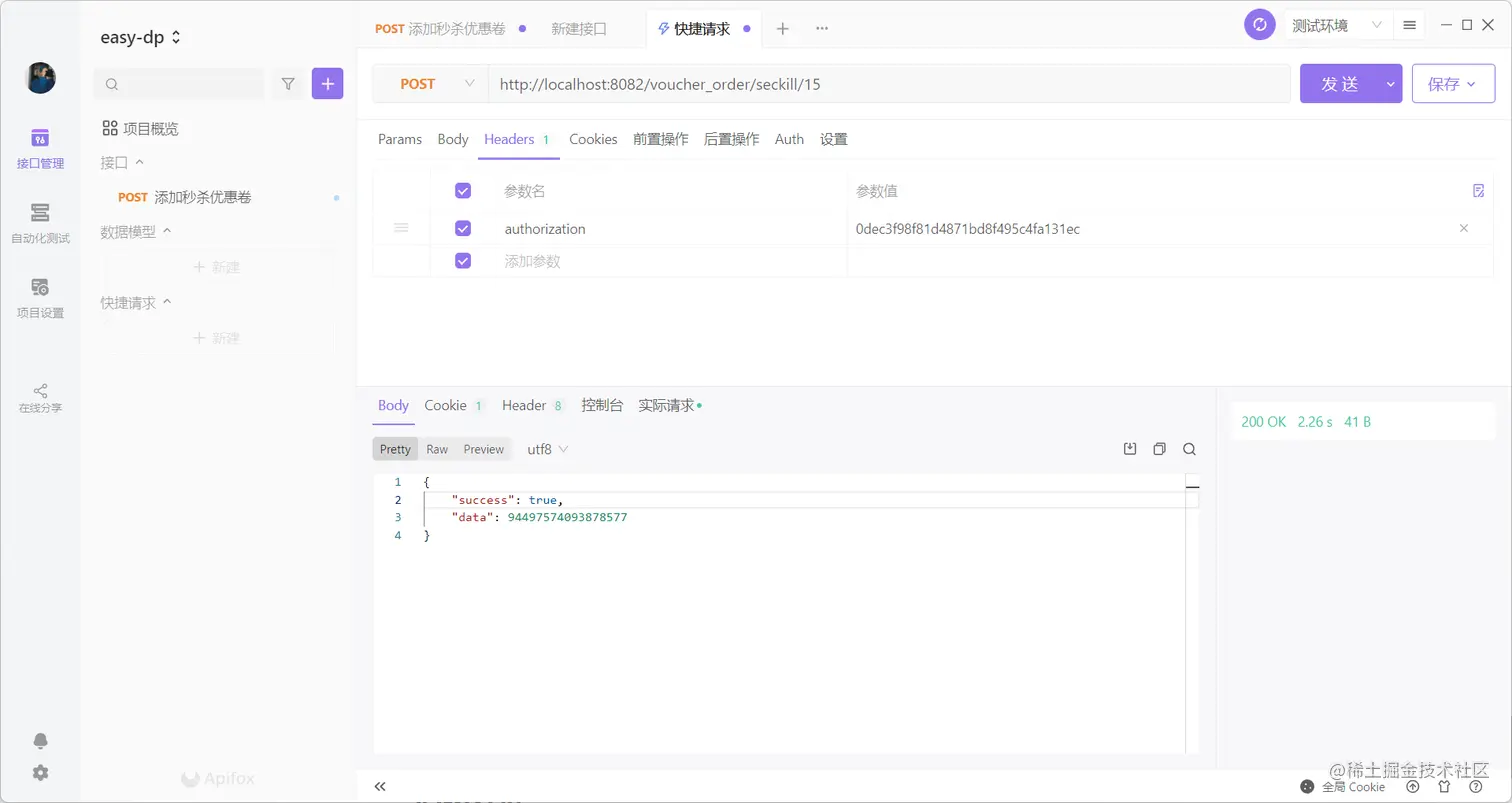This screenshot has width=1512, height=803.
Task: Open 自动化测试 in the sidebar
Action: pyautogui.click(x=40, y=223)
